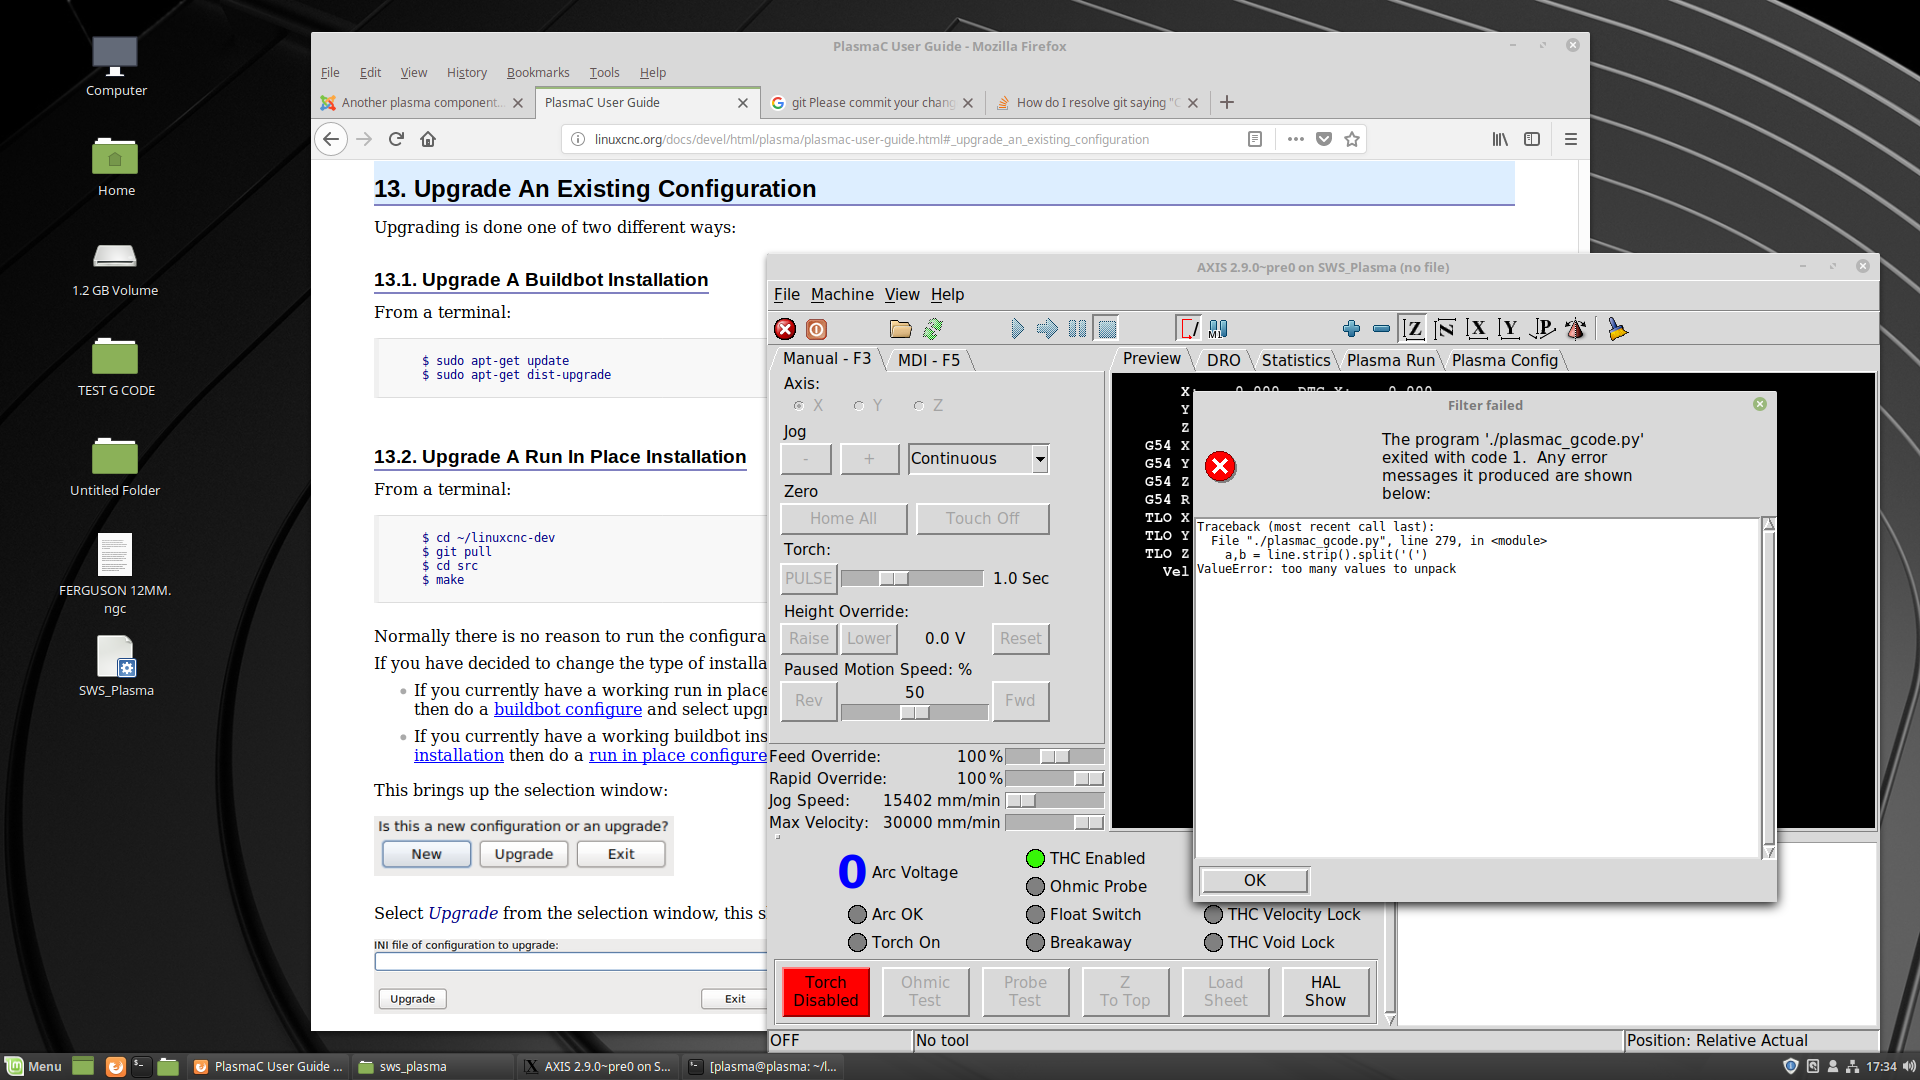Viewport: 1920px width, 1080px height.
Task: Toggle the Ohmic Probe indicator
Action: [x=1035, y=886]
